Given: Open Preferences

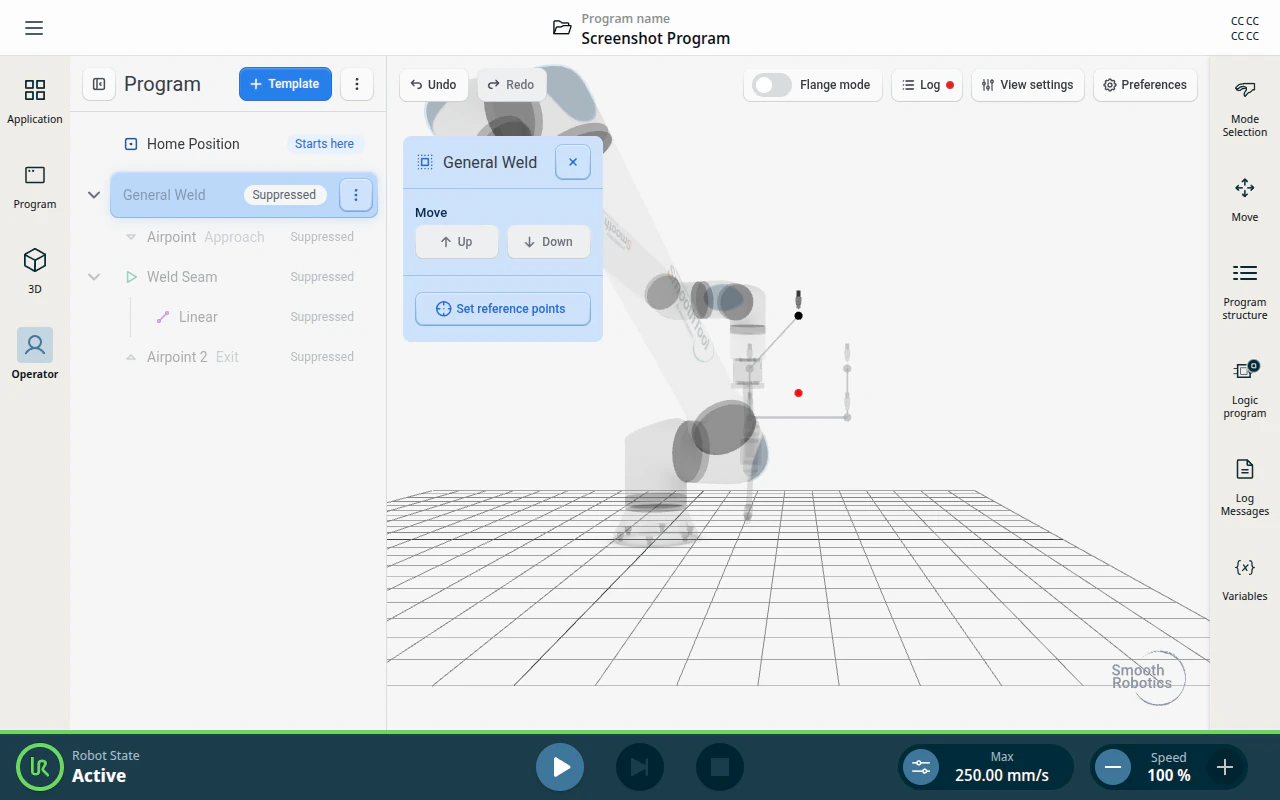Looking at the screenshot, I should pos(1145,85).
